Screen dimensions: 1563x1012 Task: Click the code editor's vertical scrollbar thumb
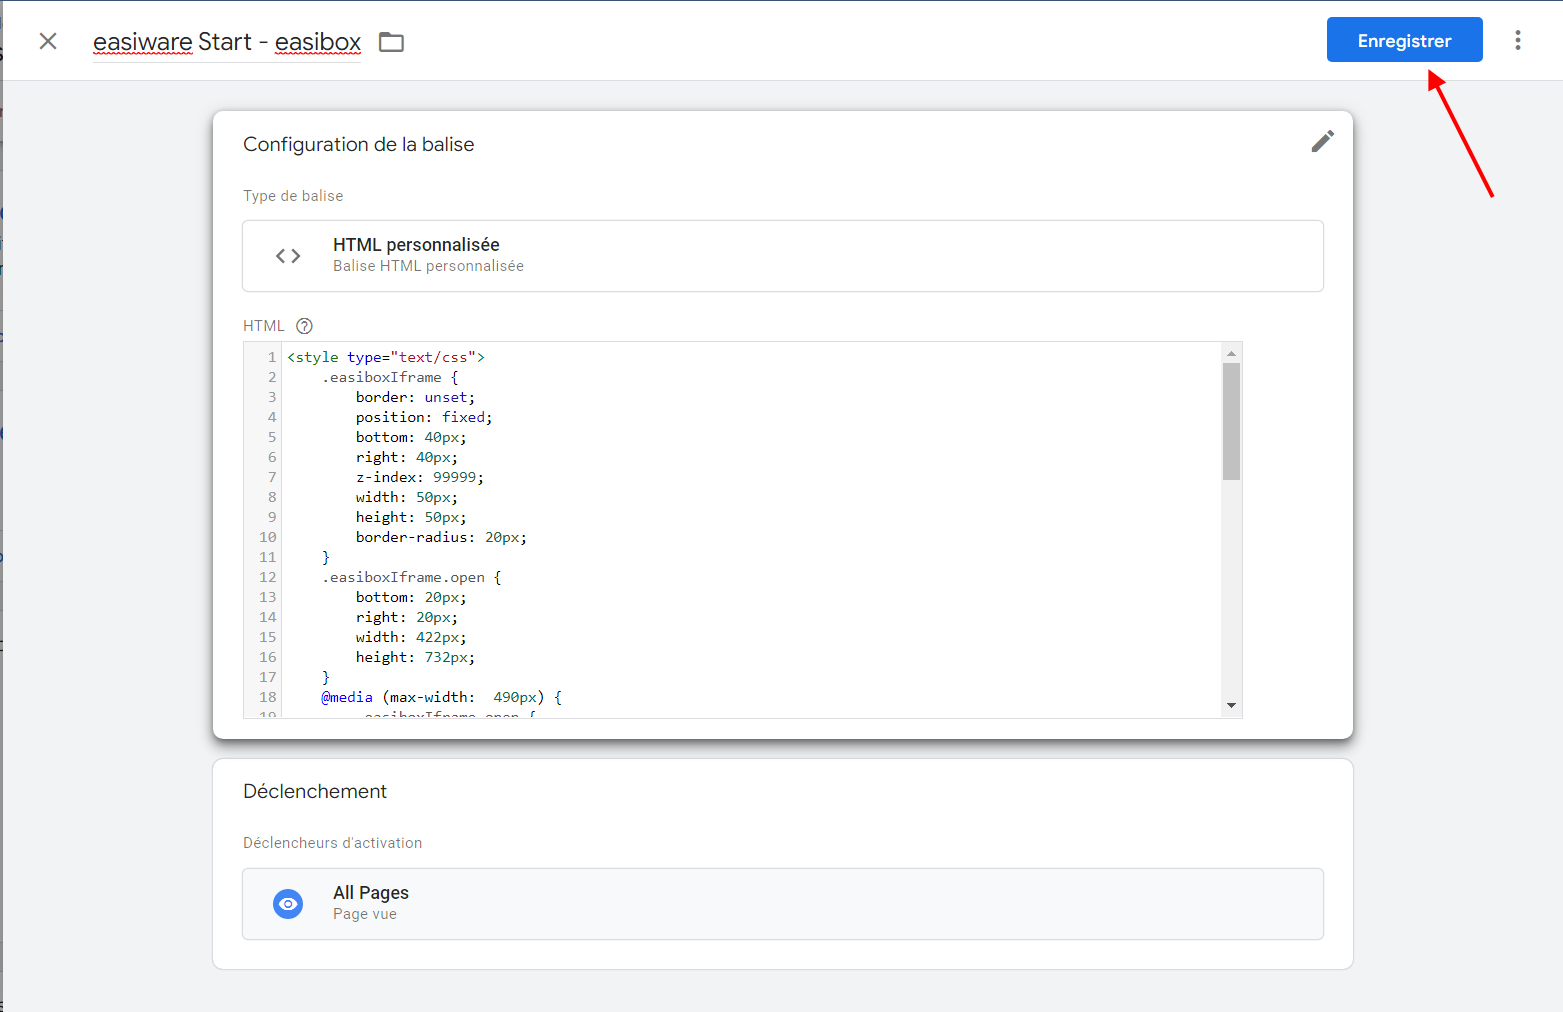pyautogui.click(x=1231, y=420)
